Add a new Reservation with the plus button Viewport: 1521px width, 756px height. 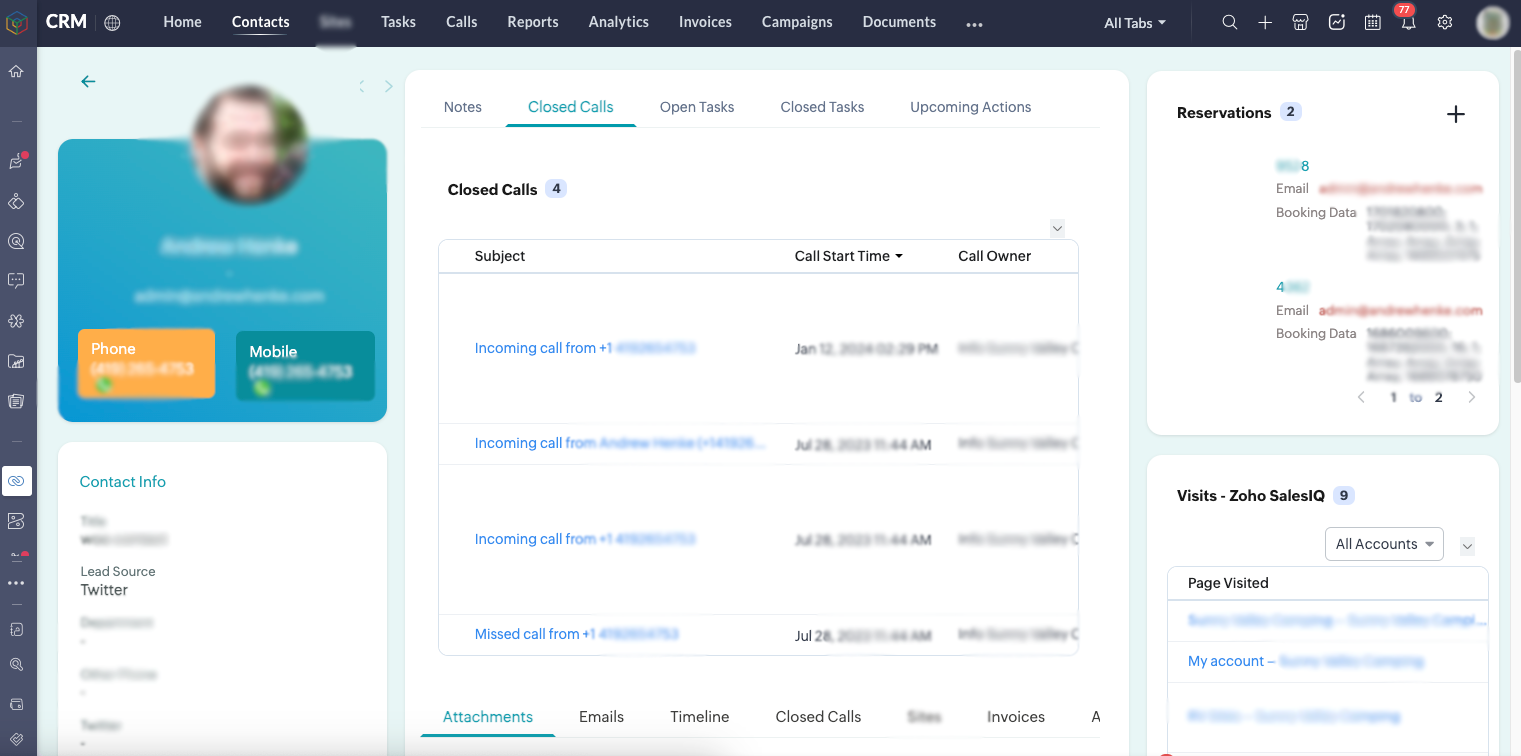[x=1456, y=114]
